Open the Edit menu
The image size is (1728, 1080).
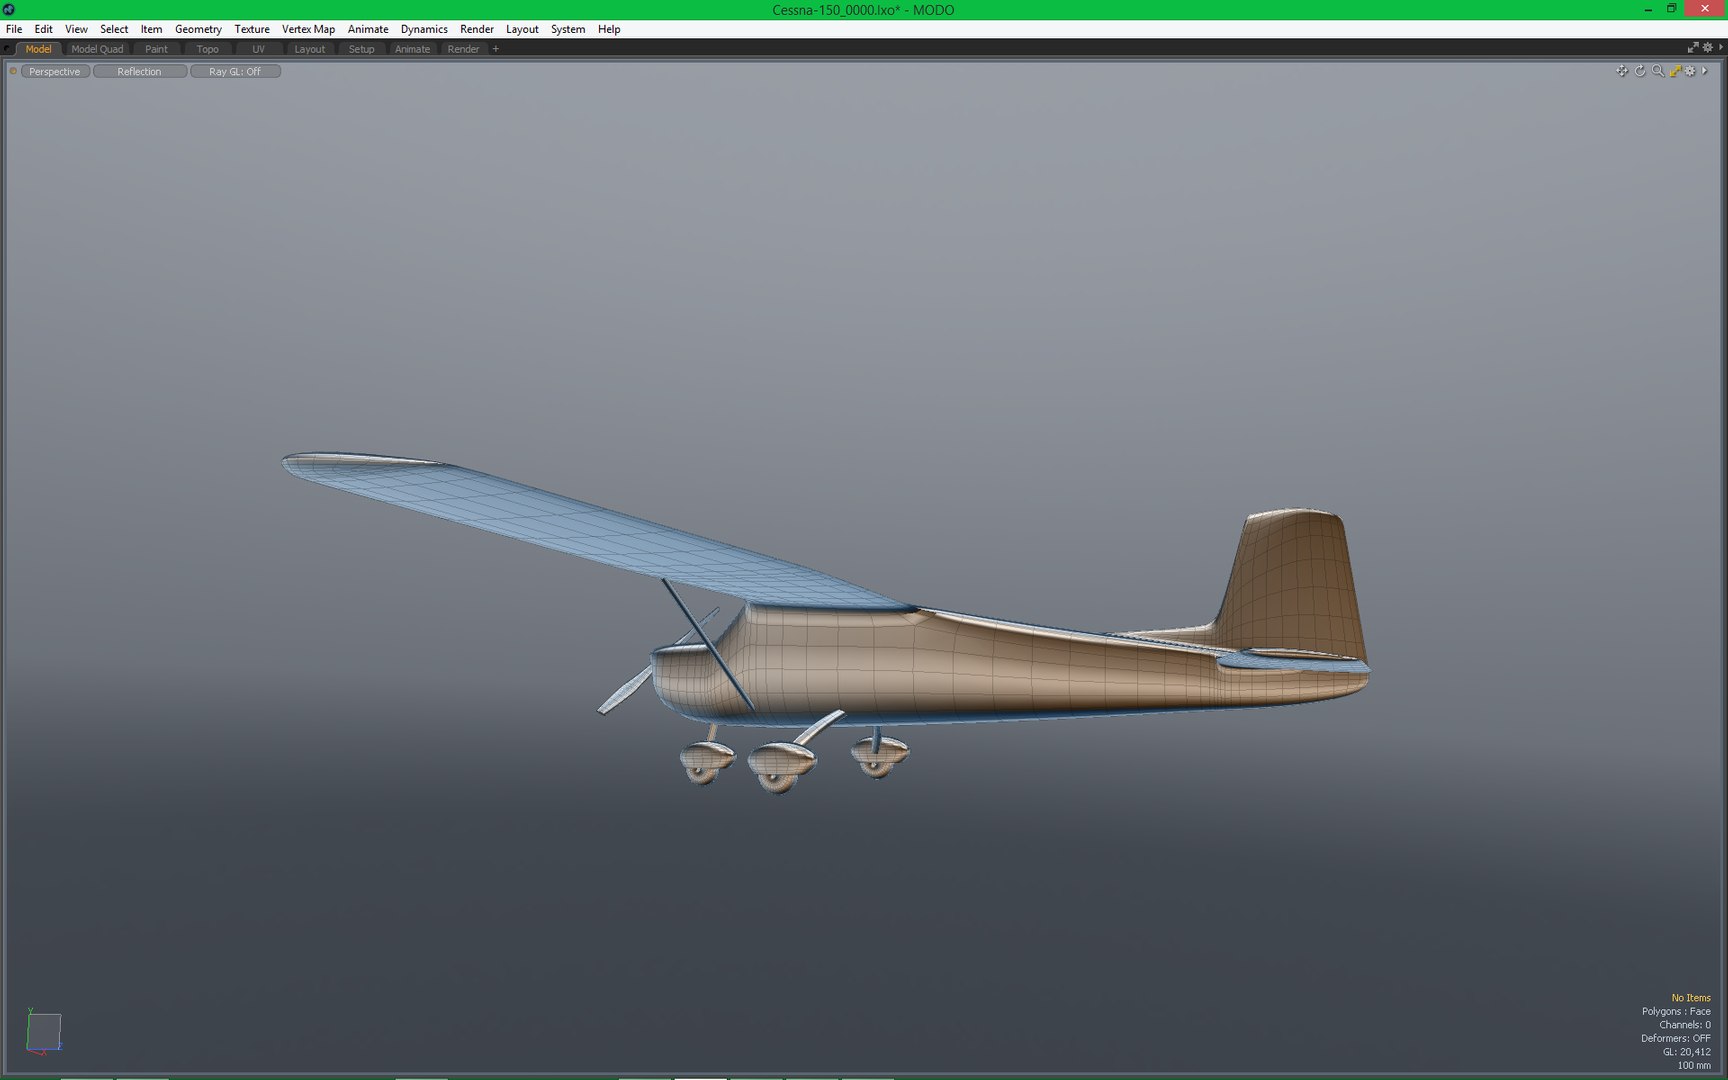click(43, 29)
